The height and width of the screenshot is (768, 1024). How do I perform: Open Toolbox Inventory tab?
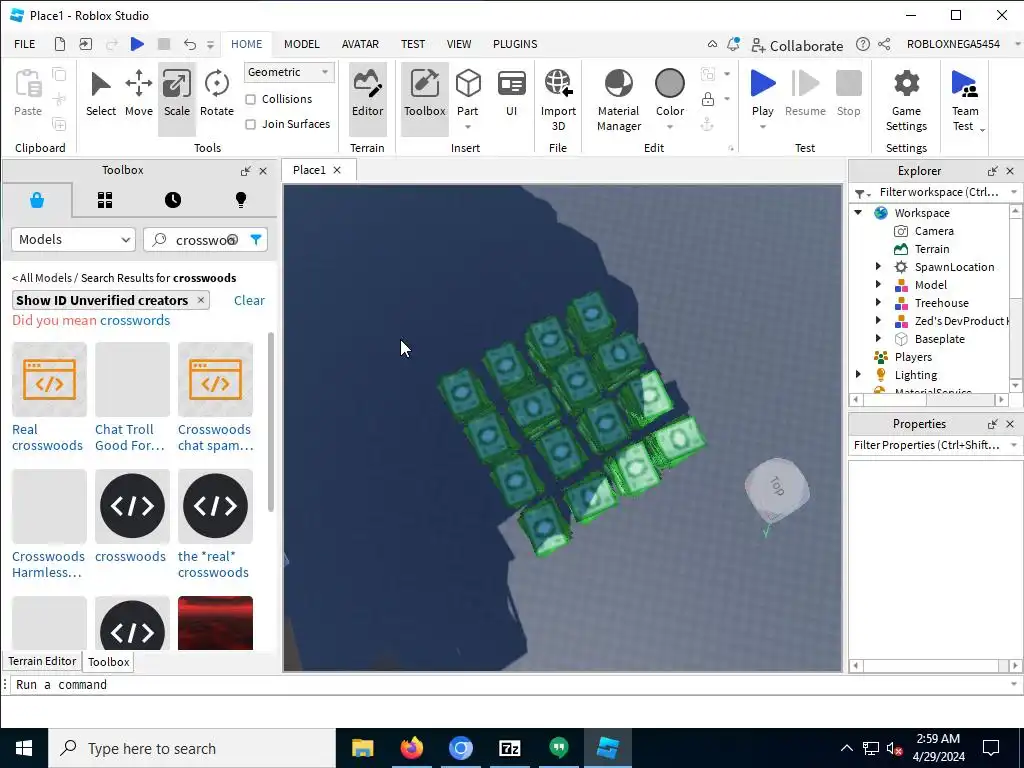click(105, 200)
